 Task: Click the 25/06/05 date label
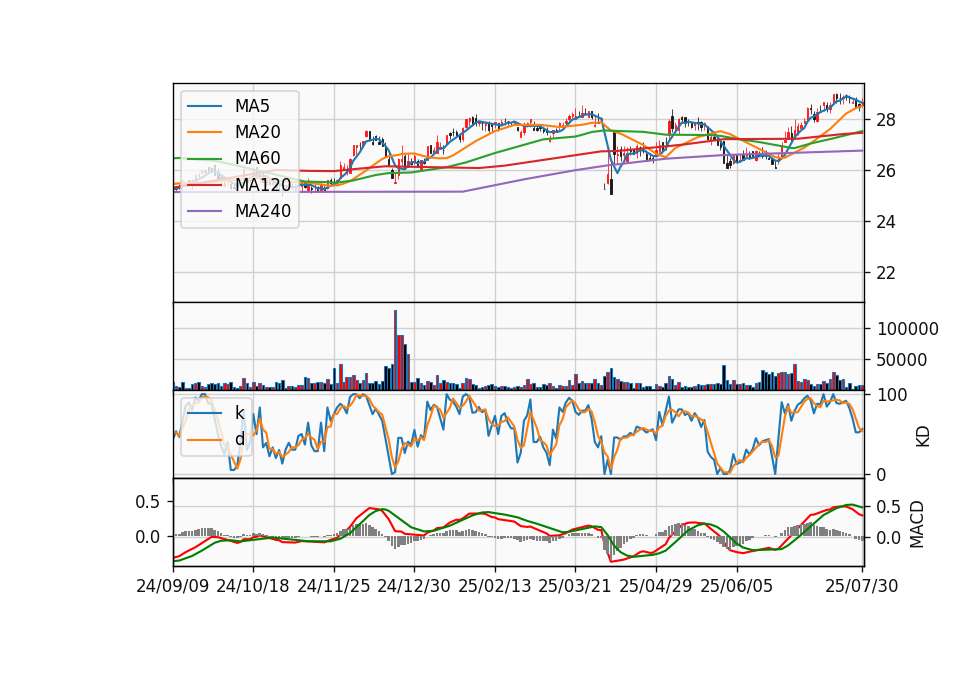pos(737,586)
